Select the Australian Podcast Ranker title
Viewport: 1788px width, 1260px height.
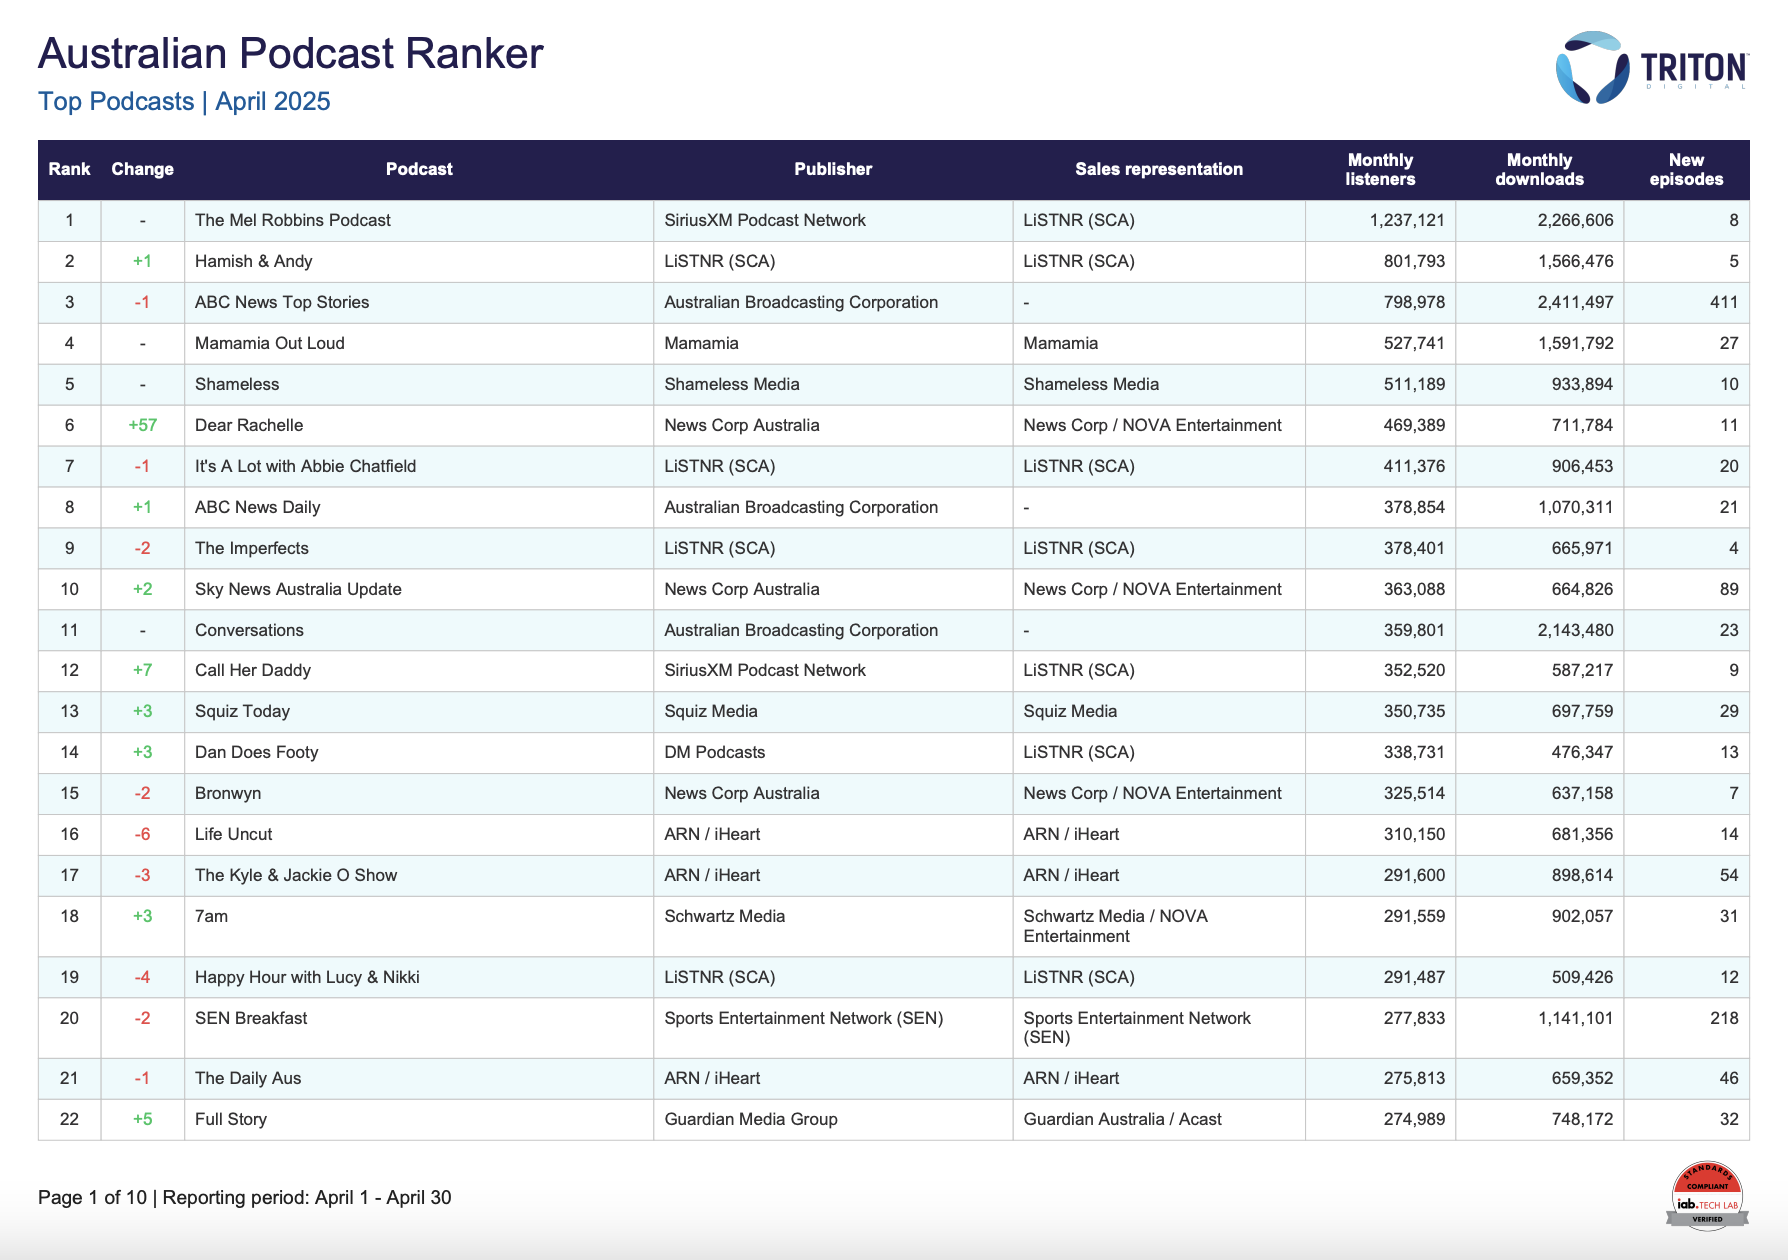[290, 53]
